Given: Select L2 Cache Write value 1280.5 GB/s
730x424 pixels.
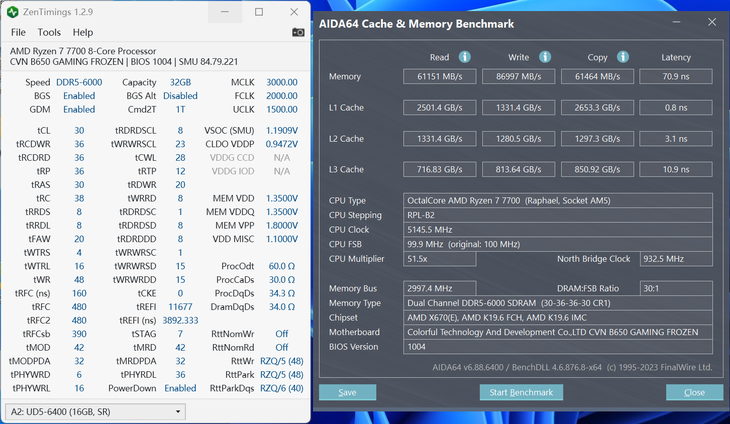Looking at the screenshot, I should [519, 139].
